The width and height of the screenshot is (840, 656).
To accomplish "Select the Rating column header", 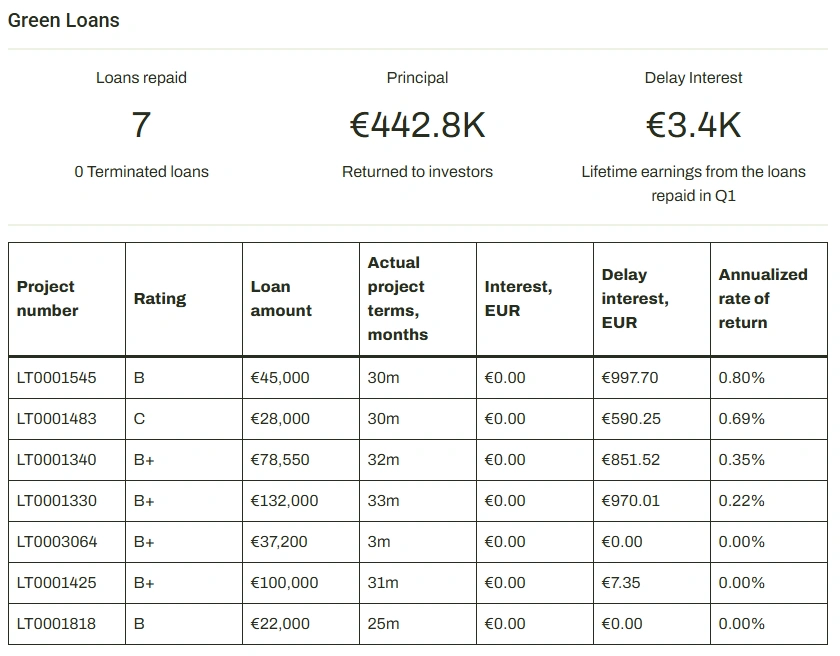I will [160, 298].
